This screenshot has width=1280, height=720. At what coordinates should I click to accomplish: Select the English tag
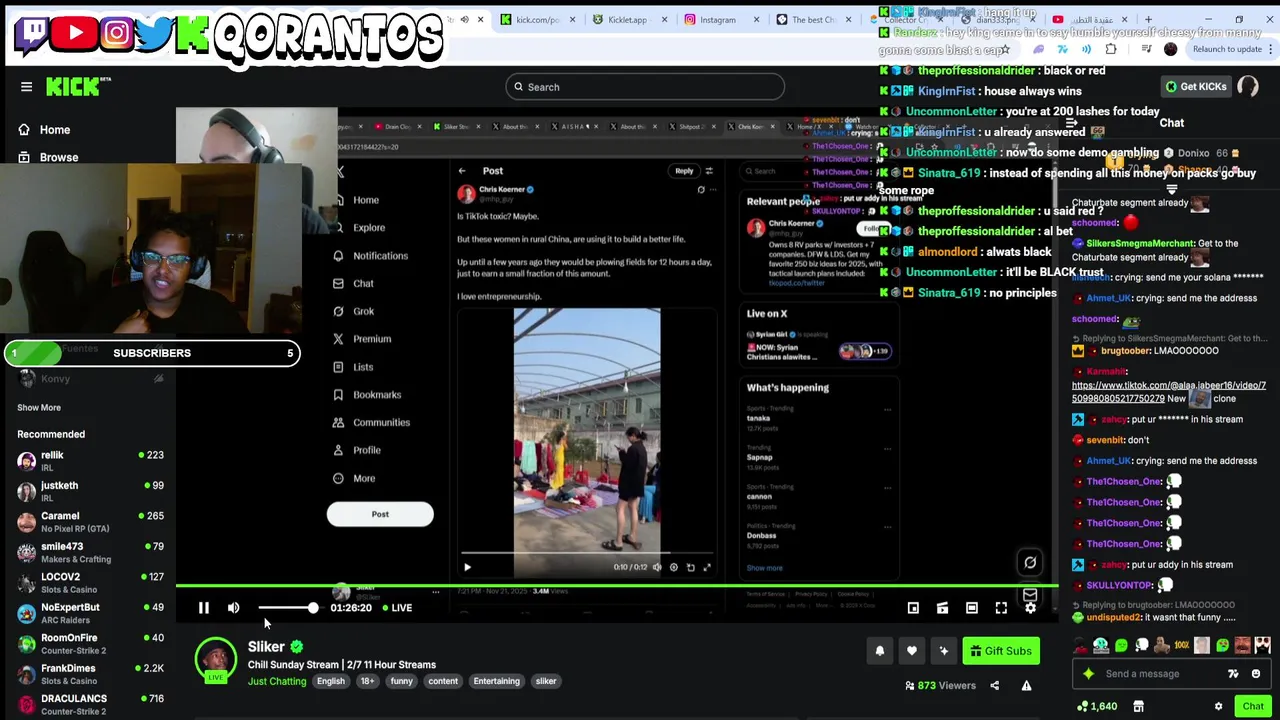[x=330, y=681]
